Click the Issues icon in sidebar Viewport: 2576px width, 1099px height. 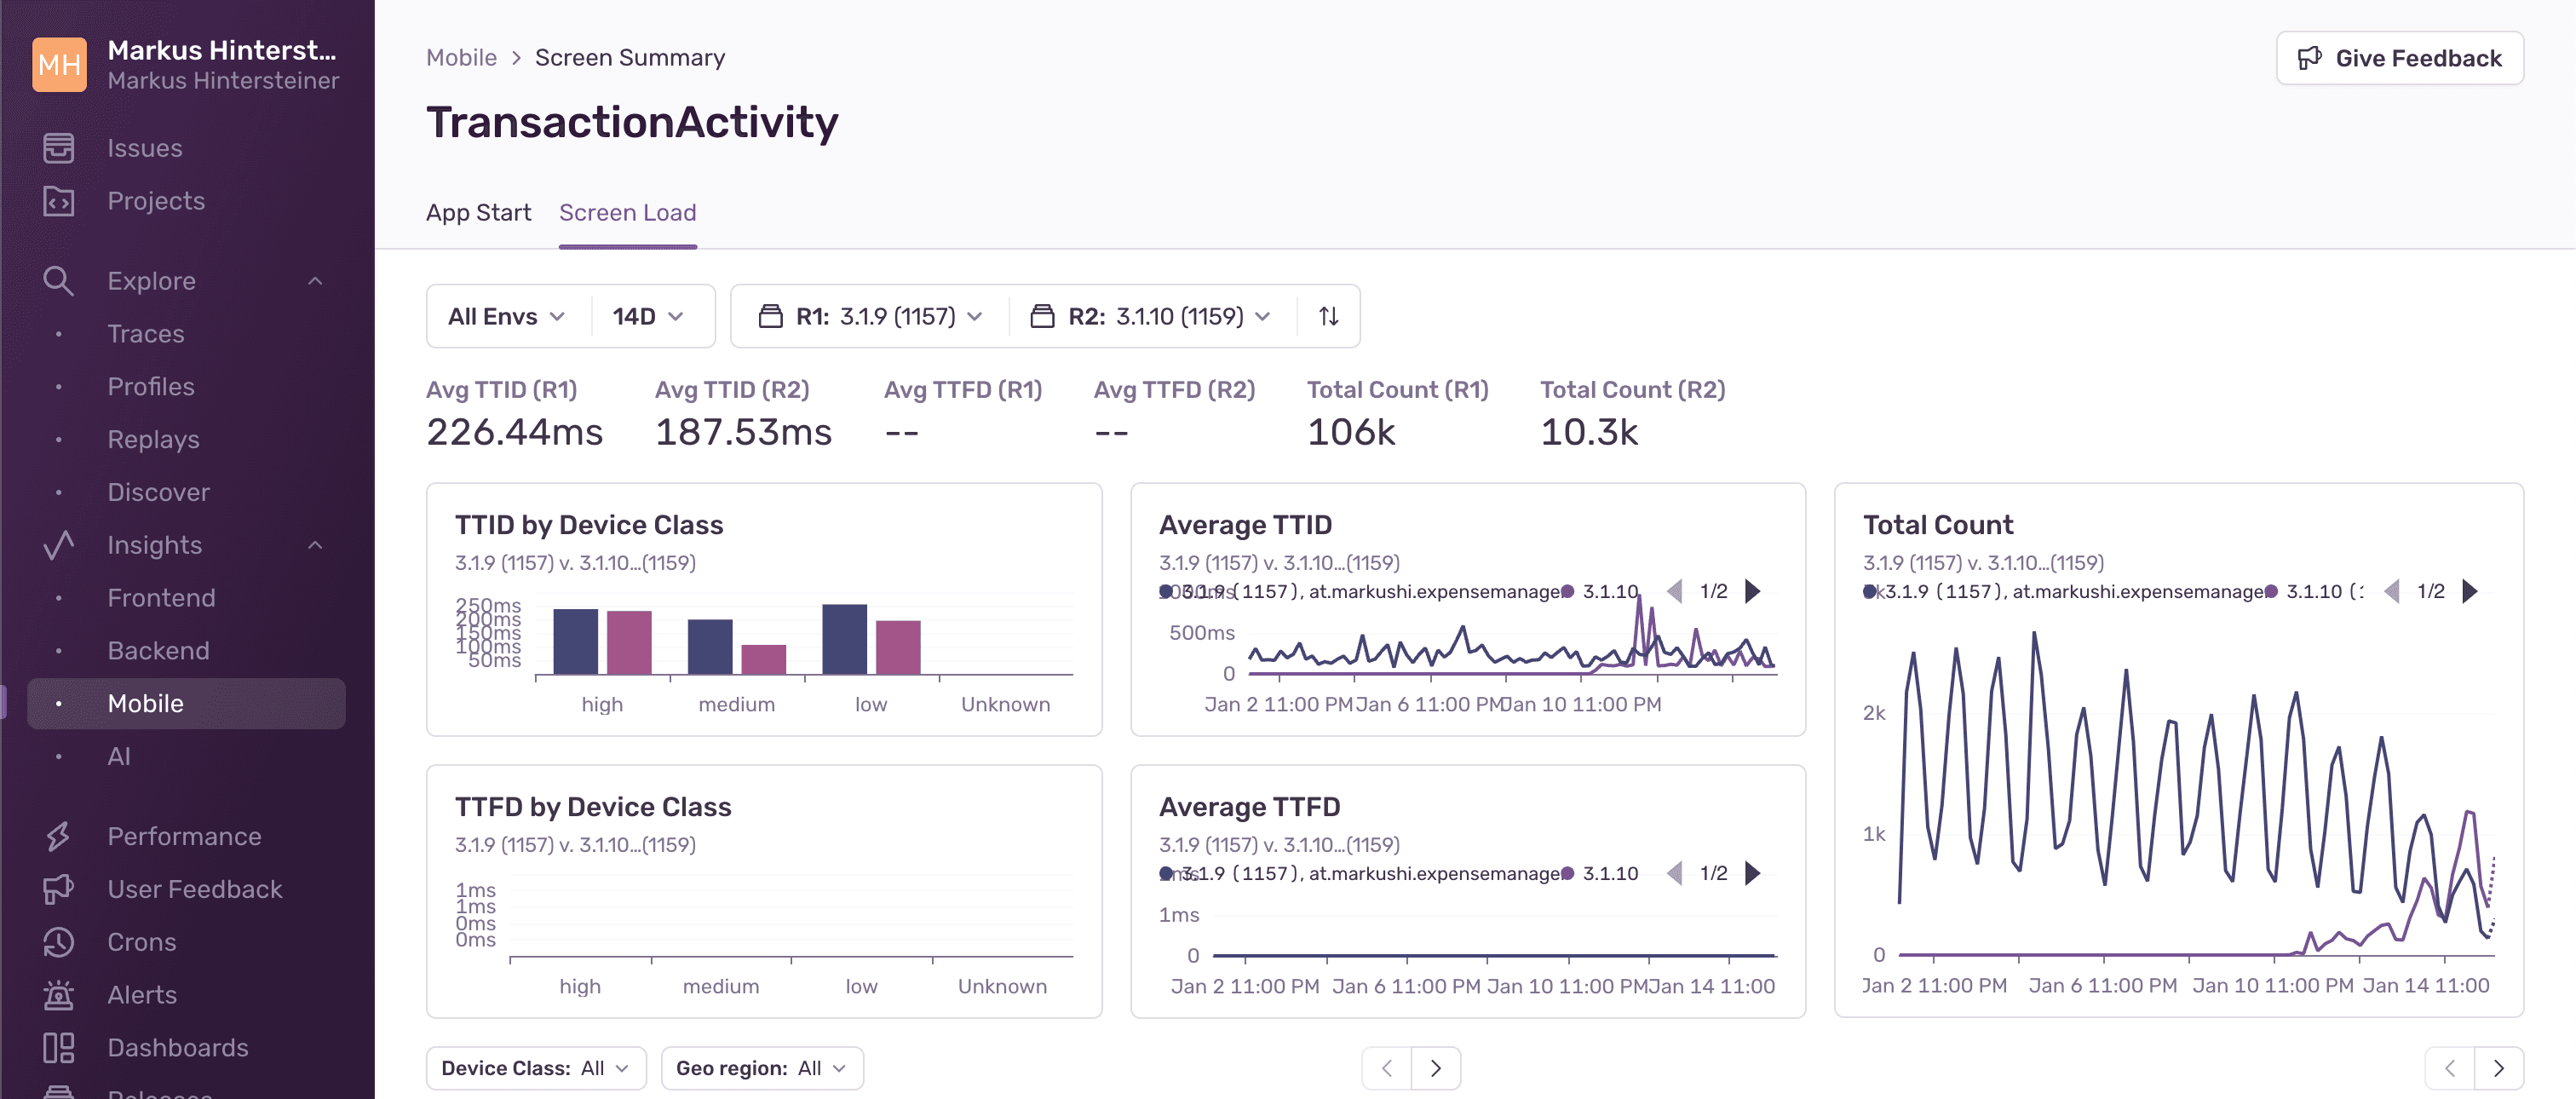59,147
